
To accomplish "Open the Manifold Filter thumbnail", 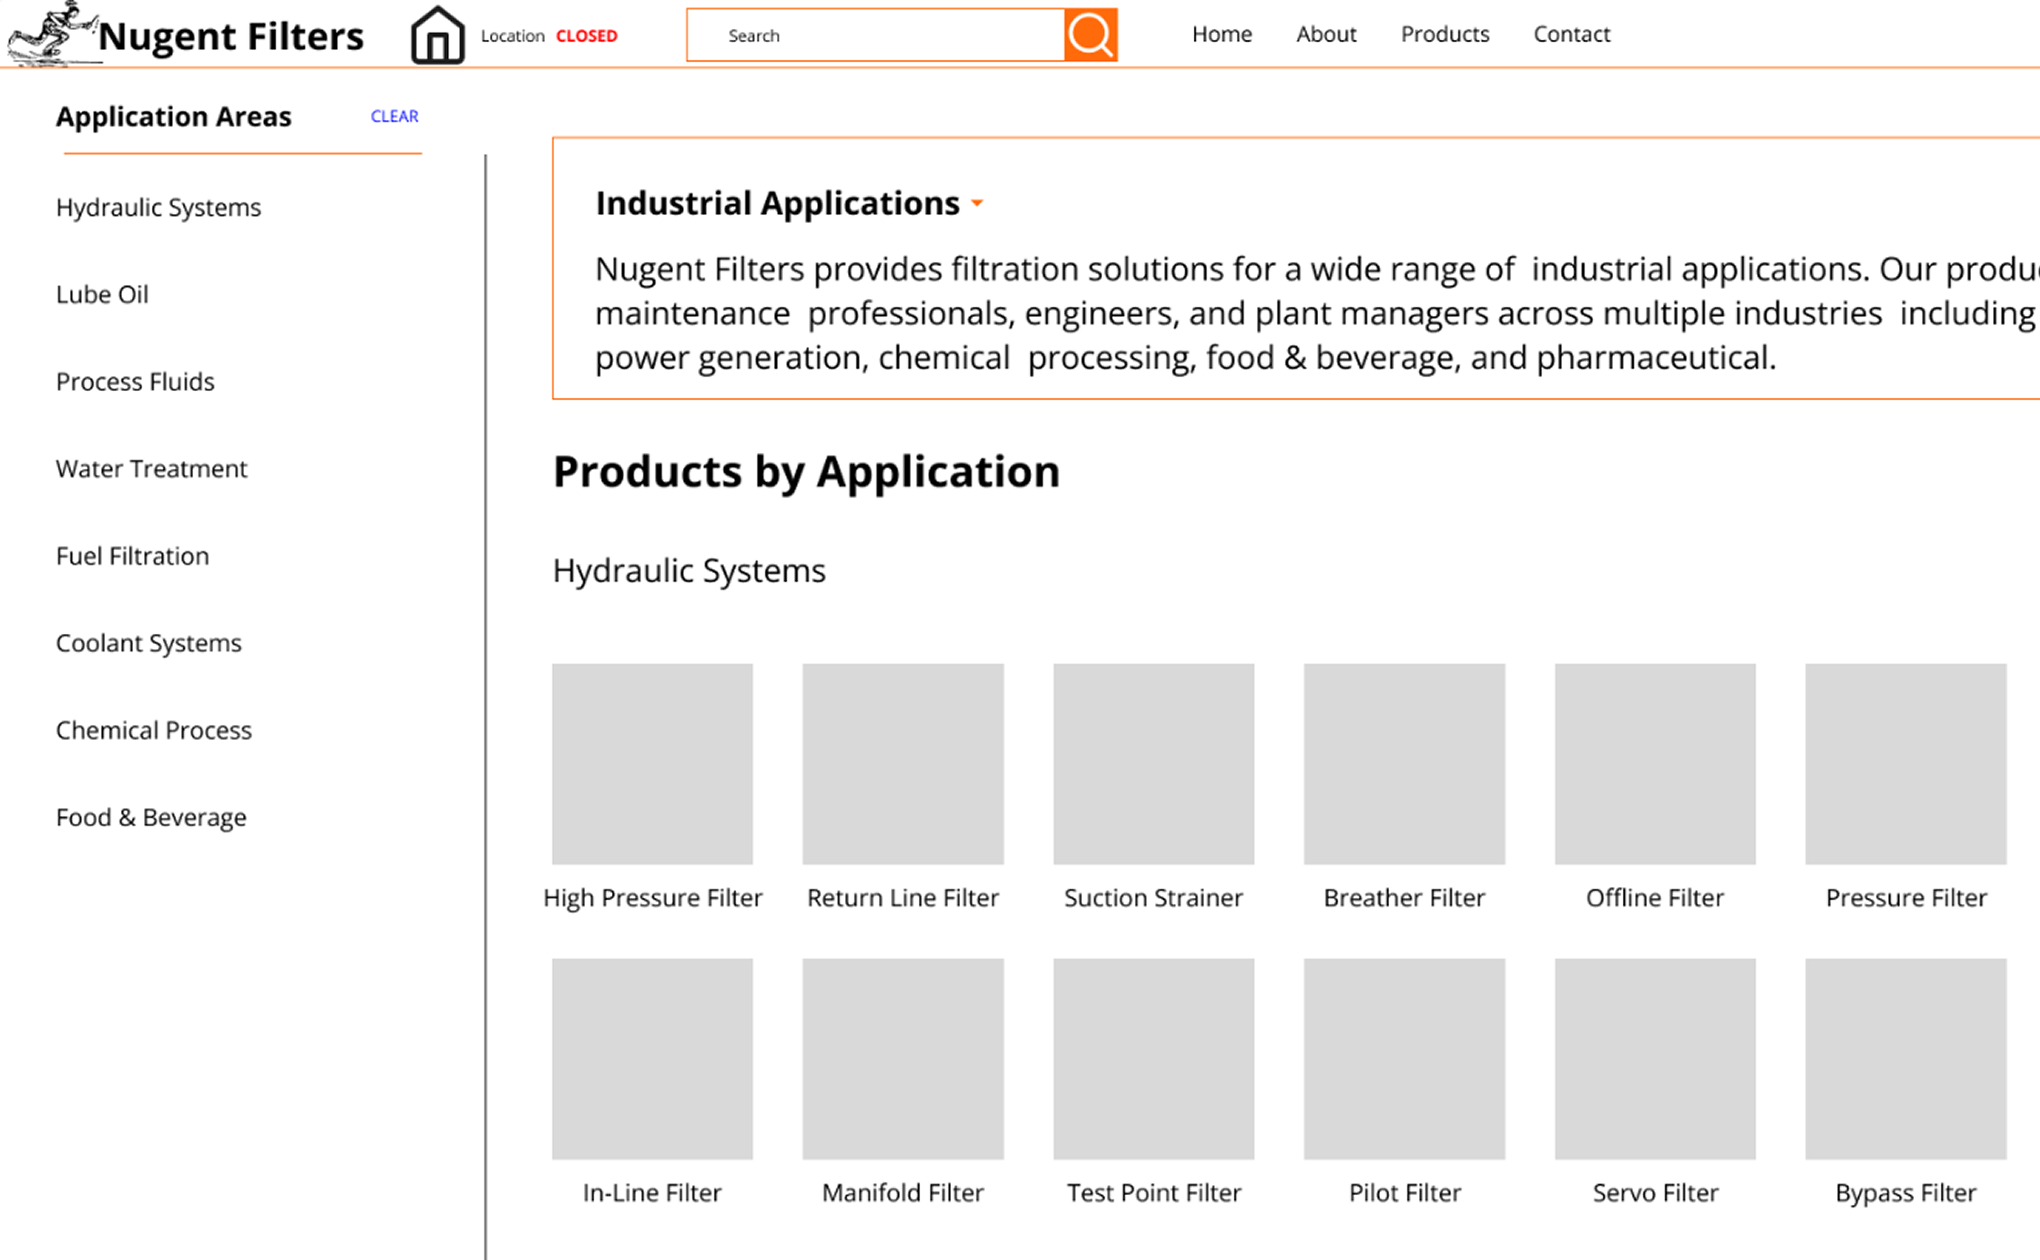I will click(x=903, y=1059).
